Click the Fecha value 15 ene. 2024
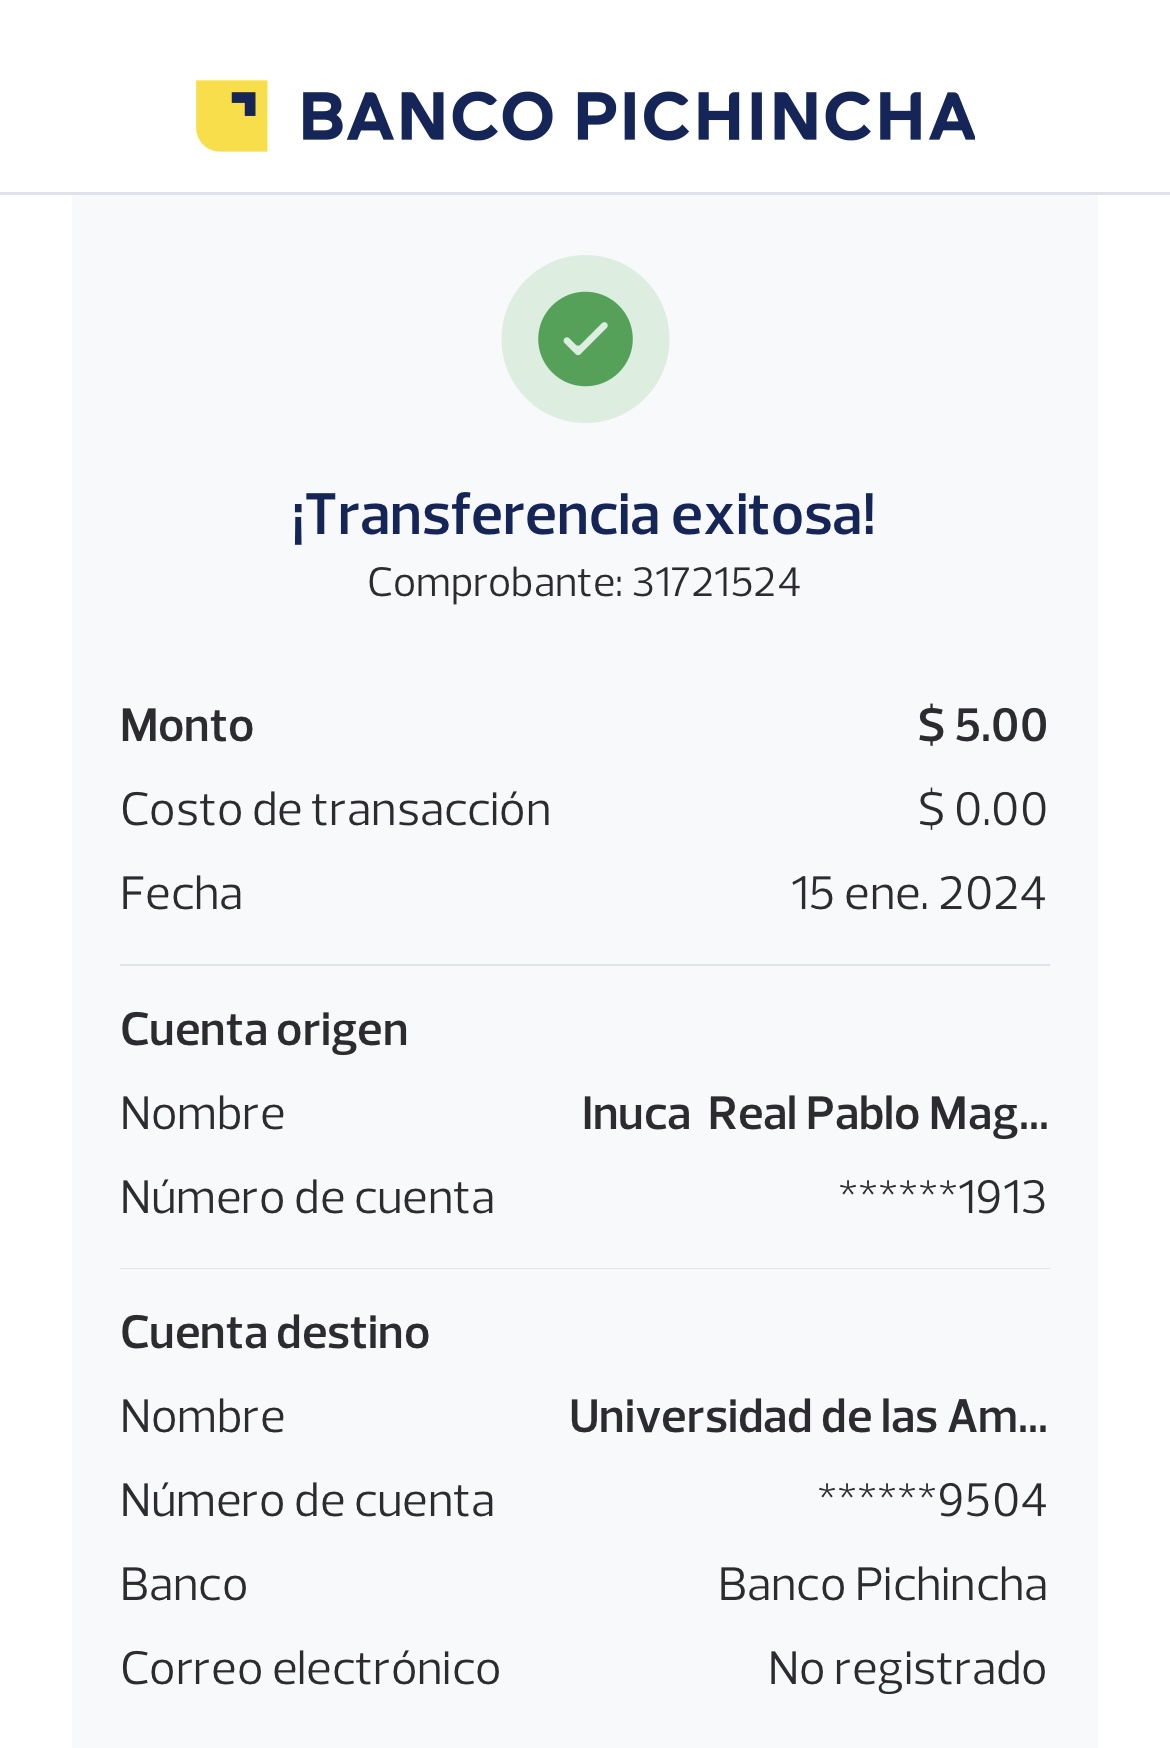The height and width of the screenshot is (1748, 1170). [917, 893]
